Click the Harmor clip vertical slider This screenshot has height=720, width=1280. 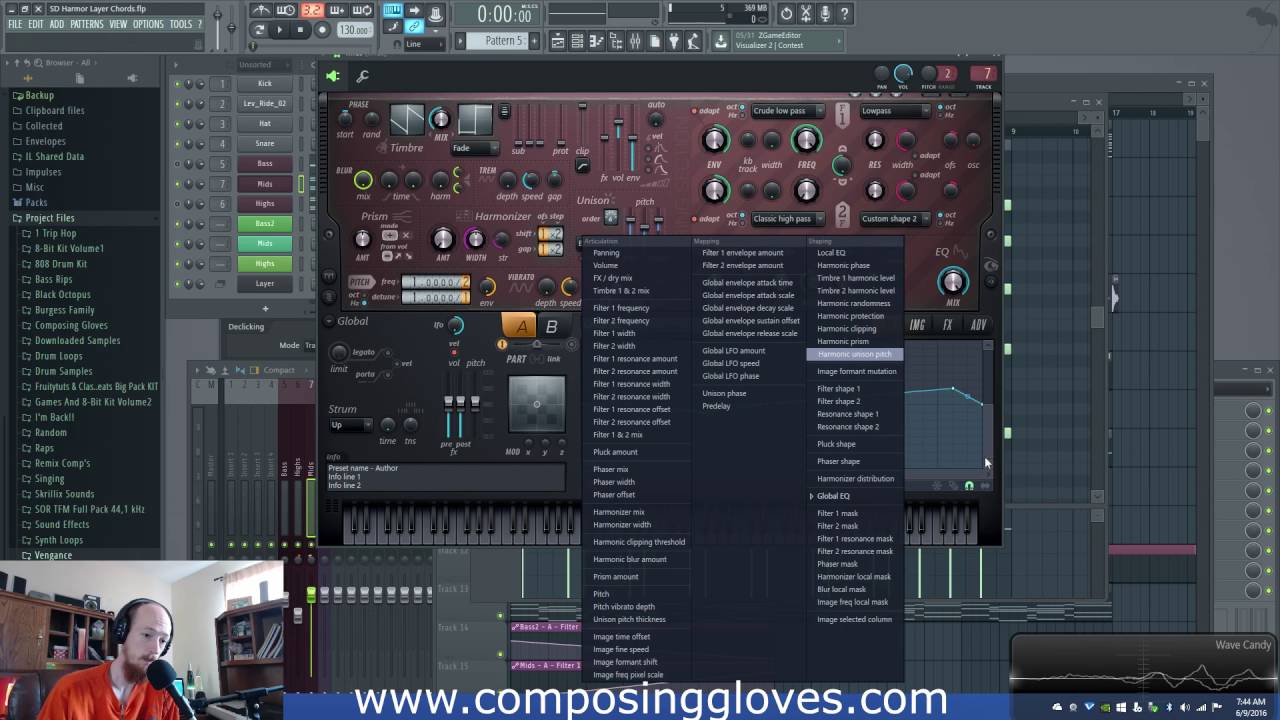582,122
